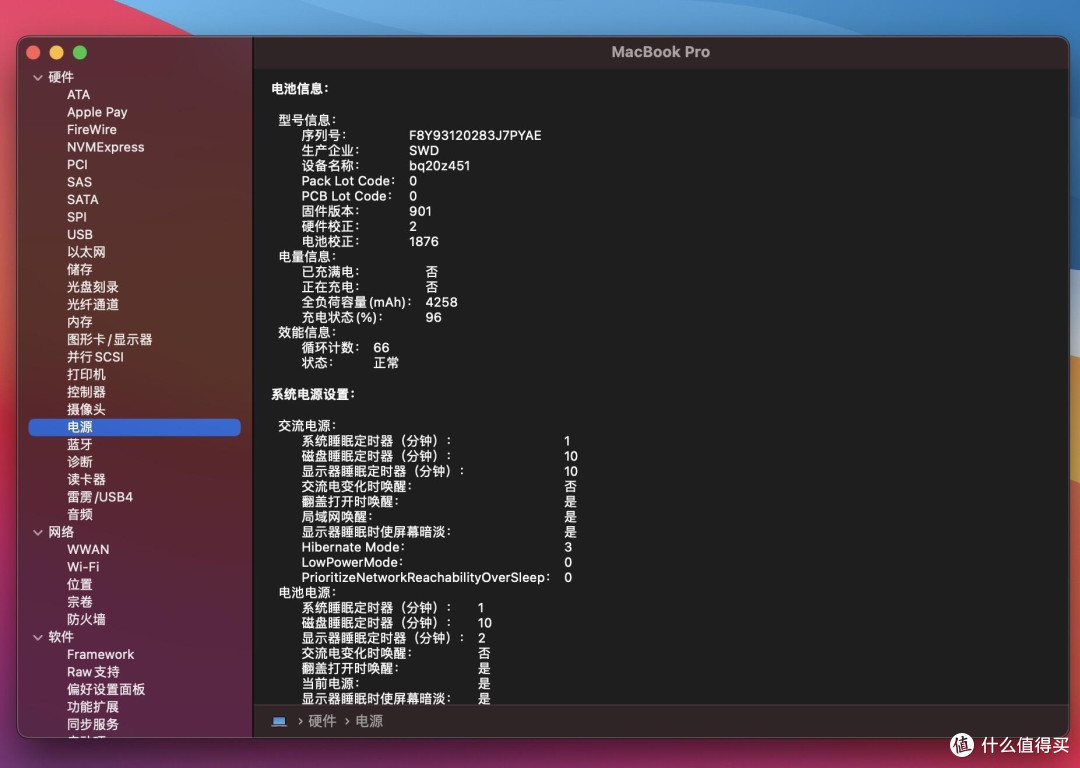Image resolution: width=1080 pixels, height=768 pixels.
Task: Click the manufacturer value SWD
Action: [424, 151]
